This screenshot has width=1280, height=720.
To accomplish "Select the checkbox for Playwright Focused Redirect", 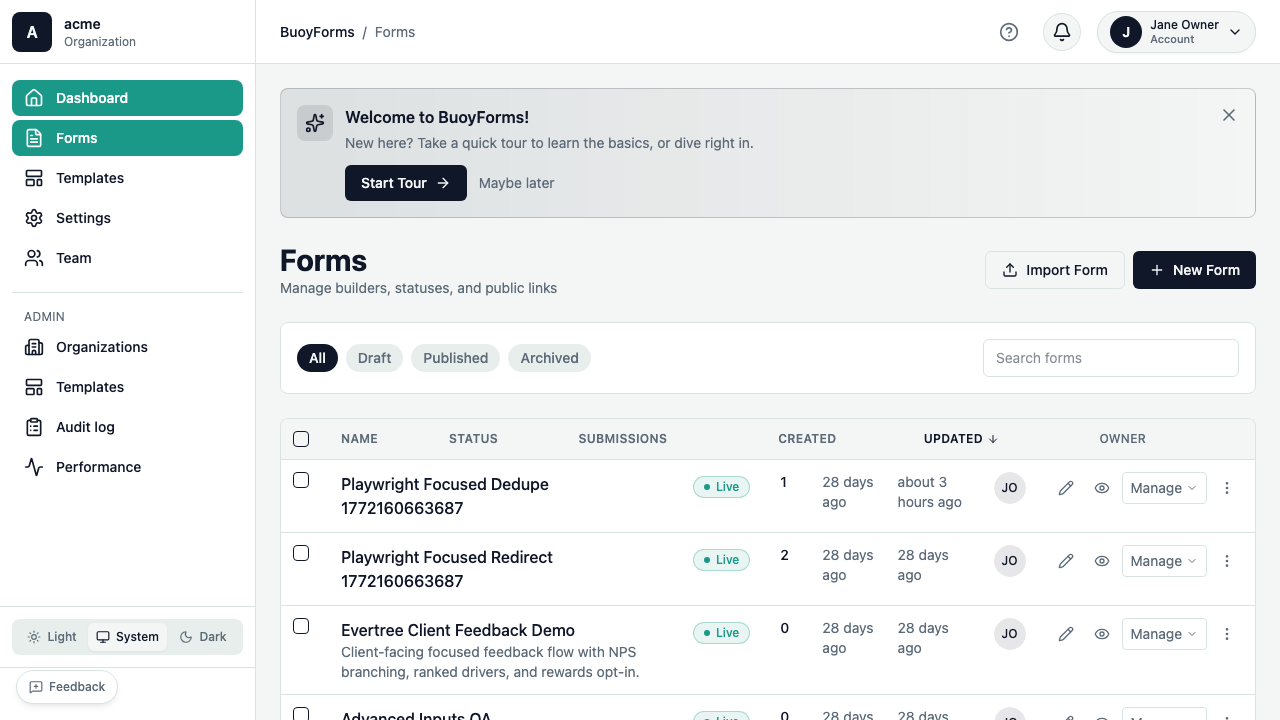I will point(301,553).
